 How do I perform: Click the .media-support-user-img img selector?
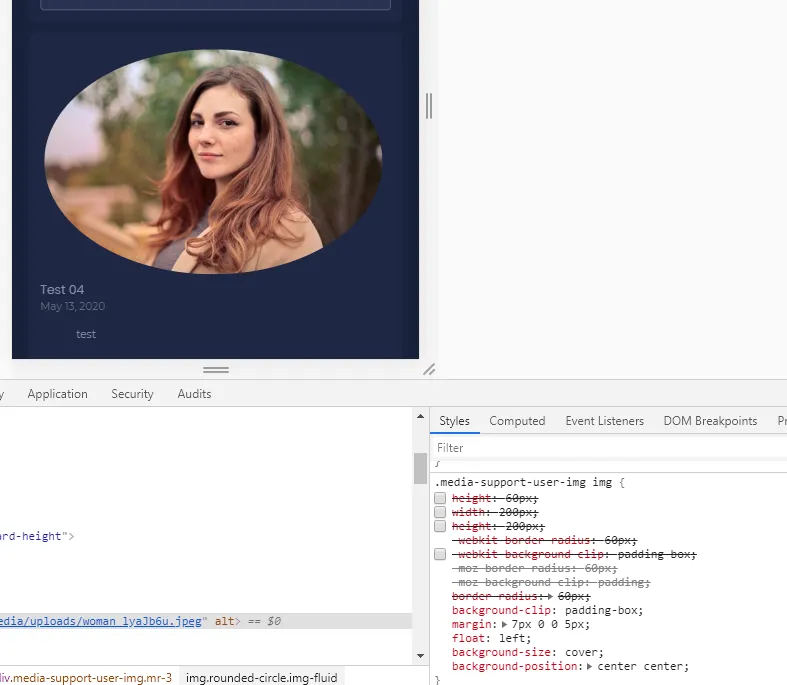[523, 482]
